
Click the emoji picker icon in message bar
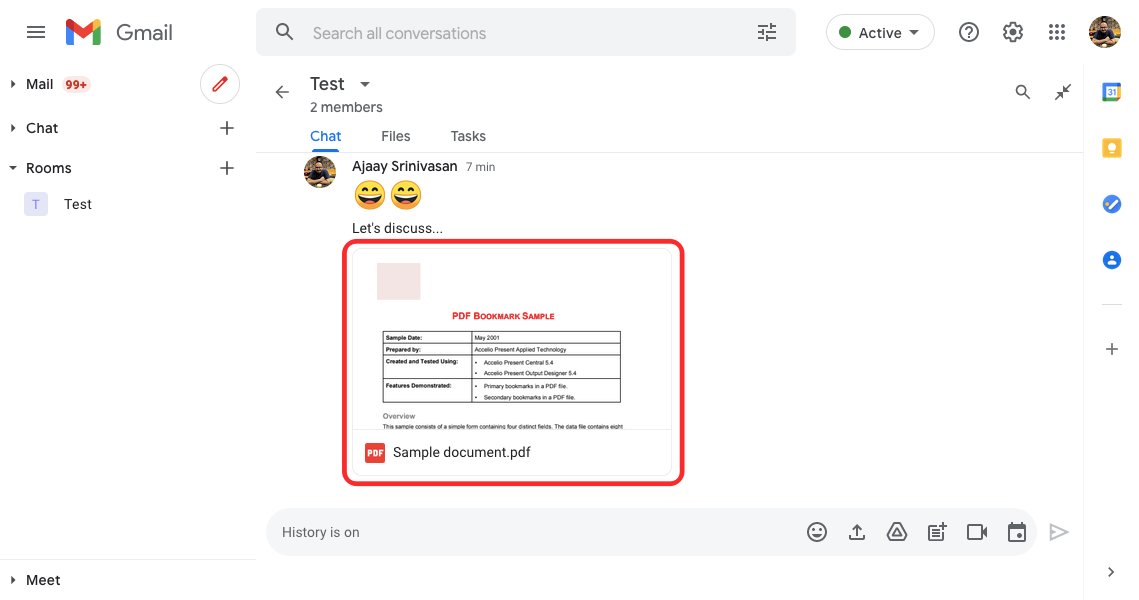pos(817,532)
